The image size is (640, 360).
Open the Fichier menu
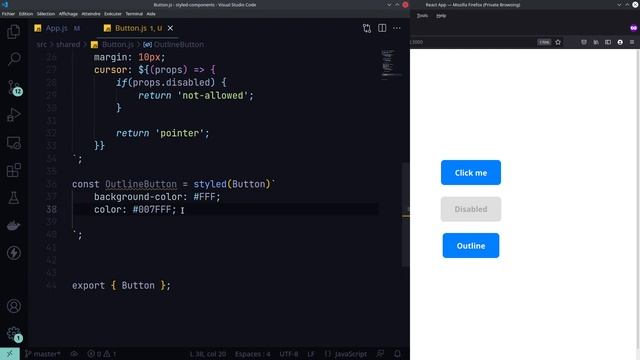pyautogui.click(x=8, y=14)
